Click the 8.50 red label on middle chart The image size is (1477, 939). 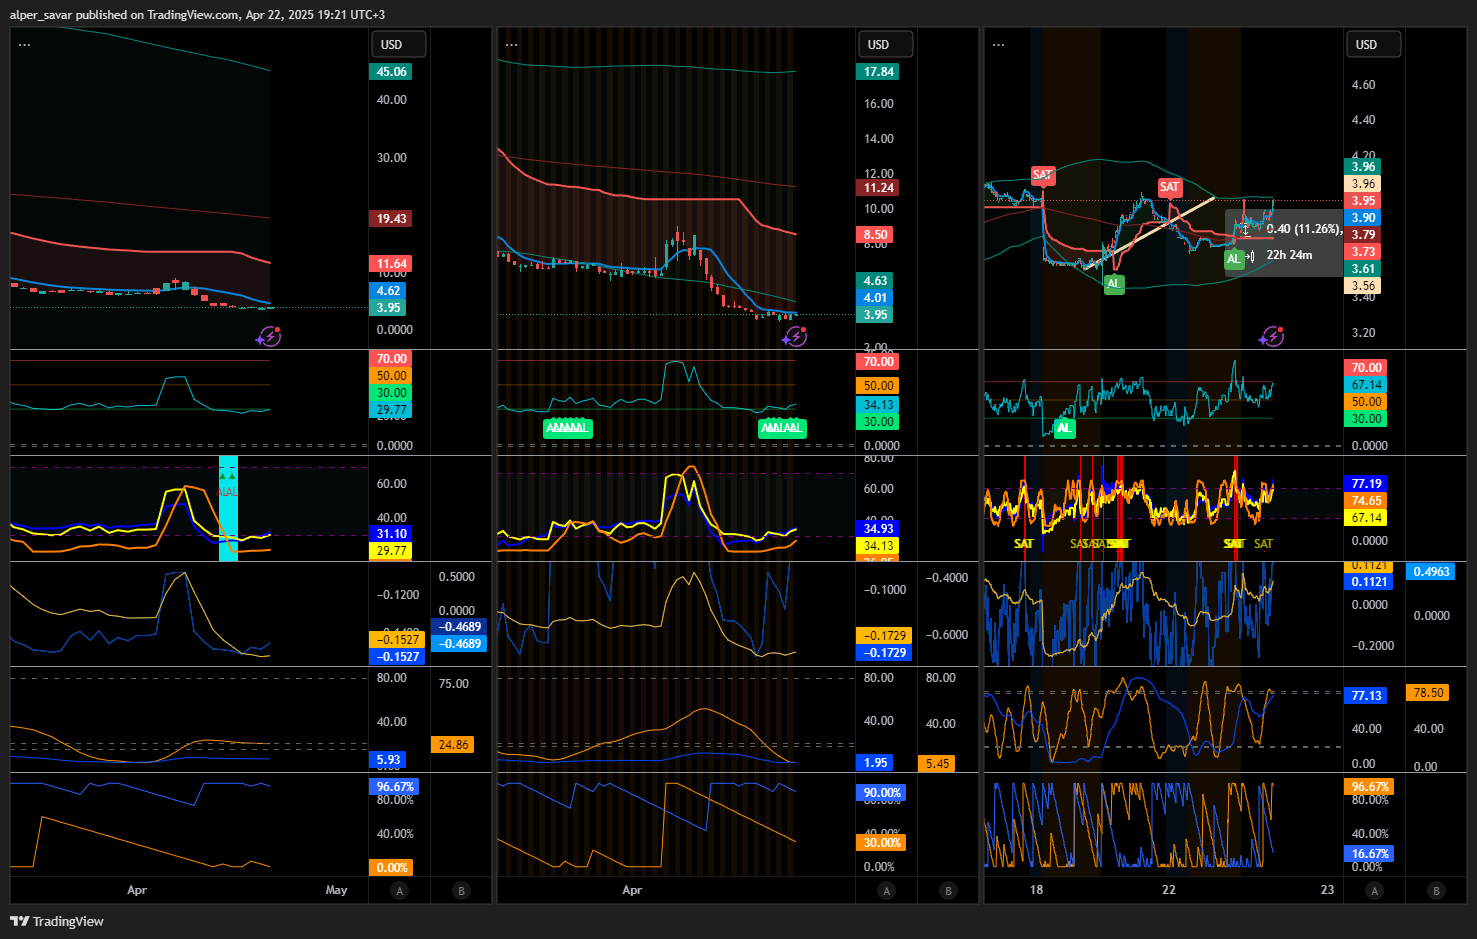coord(875,235)
